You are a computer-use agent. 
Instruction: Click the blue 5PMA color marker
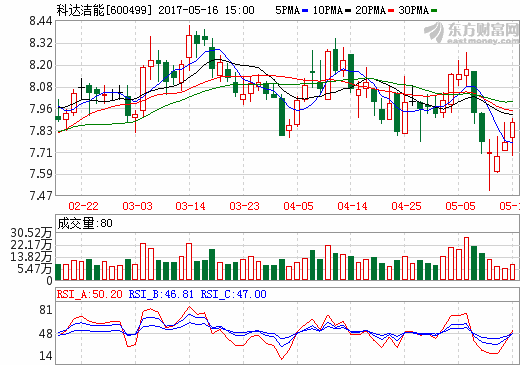coord(305,11)
